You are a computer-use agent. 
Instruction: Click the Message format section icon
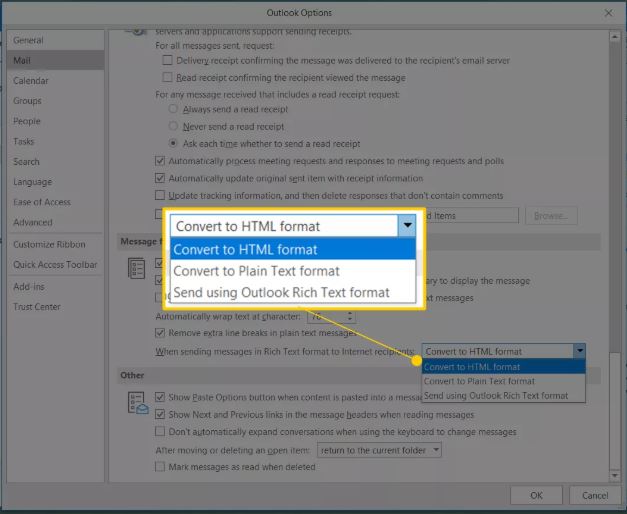136,268
